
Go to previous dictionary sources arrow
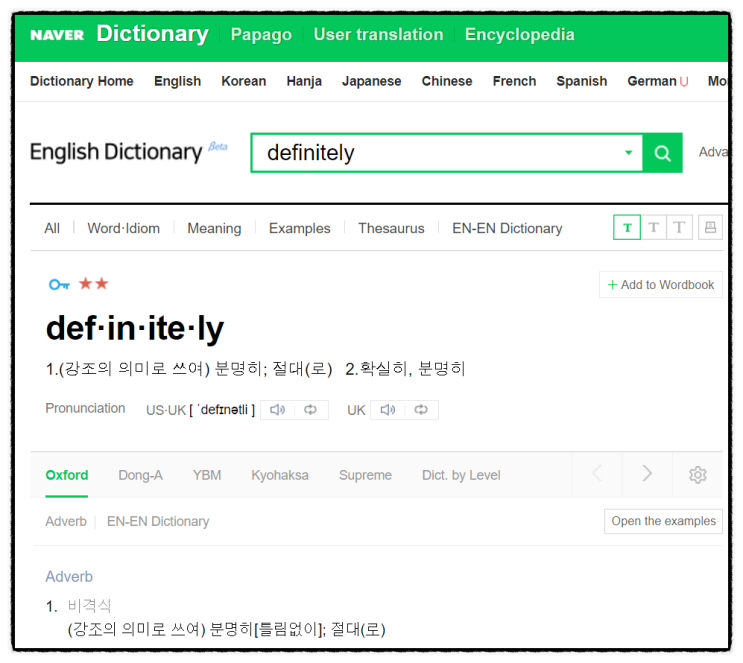point(597,473)
